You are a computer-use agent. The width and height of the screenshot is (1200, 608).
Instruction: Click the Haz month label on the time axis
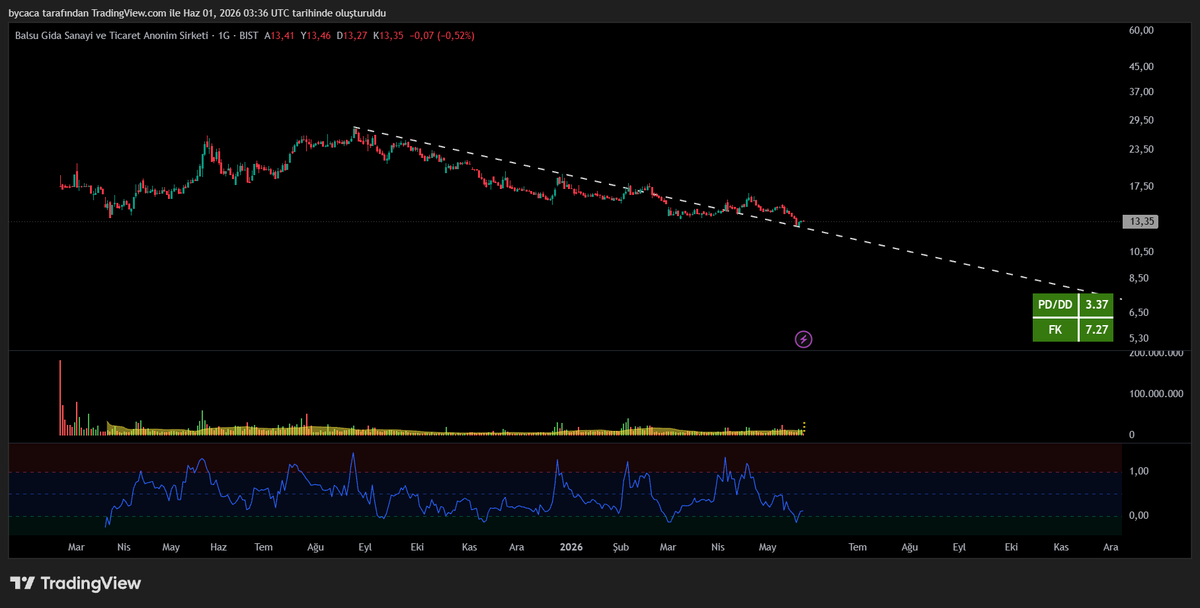click(x=218, y=548)
